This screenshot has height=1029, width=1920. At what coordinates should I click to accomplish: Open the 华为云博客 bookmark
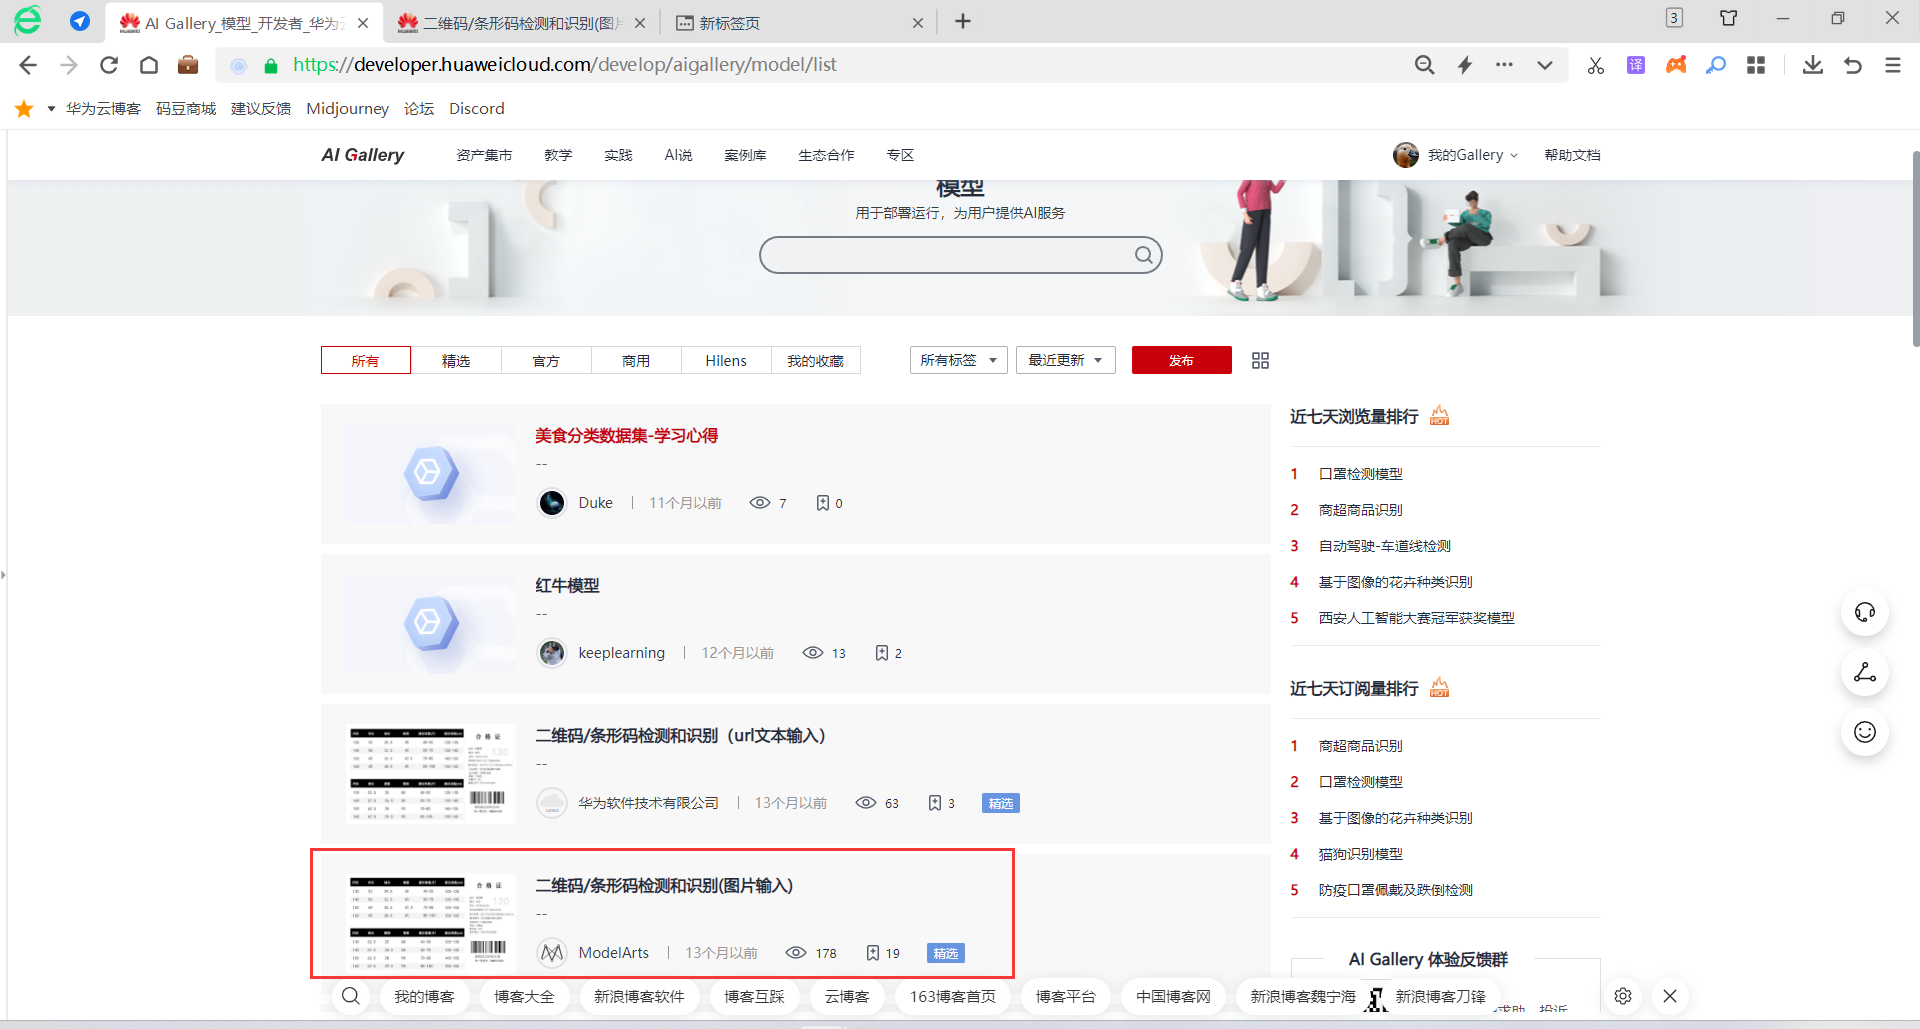pyautogui.click(x=103, y=108)
